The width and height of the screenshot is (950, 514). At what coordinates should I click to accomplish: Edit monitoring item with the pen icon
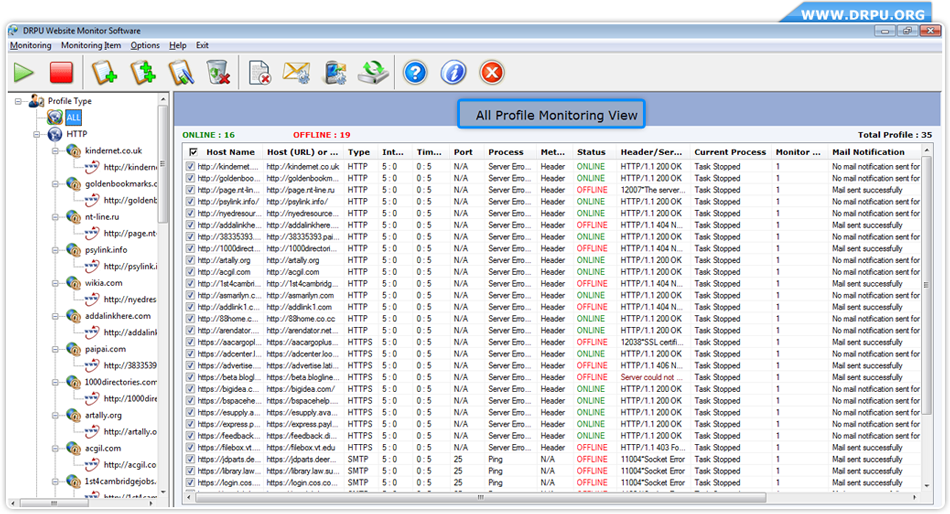(181, 73)
